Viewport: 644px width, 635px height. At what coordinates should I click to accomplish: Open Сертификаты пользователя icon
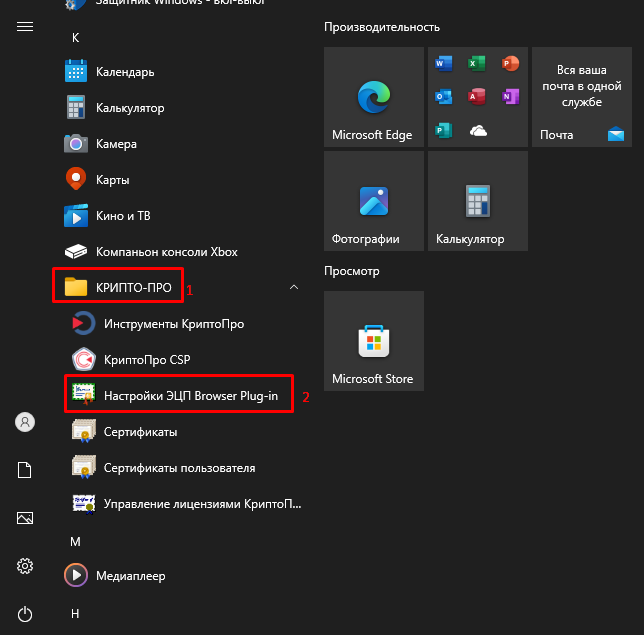click(84, 467)
